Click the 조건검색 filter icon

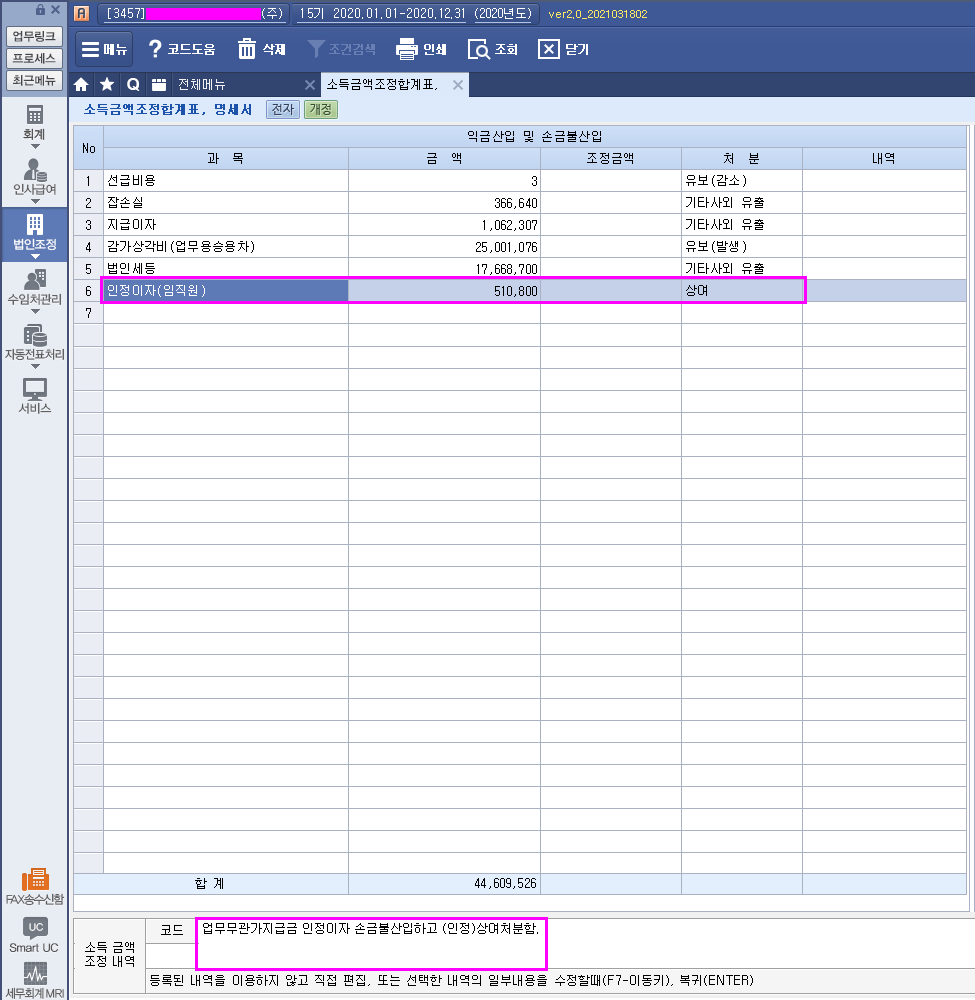(x=316, y=49)
